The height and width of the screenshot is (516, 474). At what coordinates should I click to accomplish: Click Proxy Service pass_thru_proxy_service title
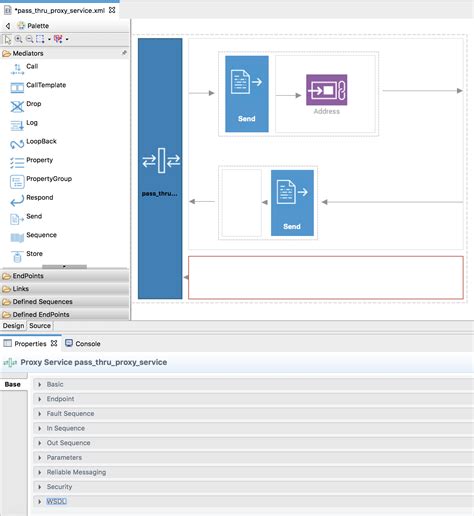pyautogui.click(x=94, y=362)
